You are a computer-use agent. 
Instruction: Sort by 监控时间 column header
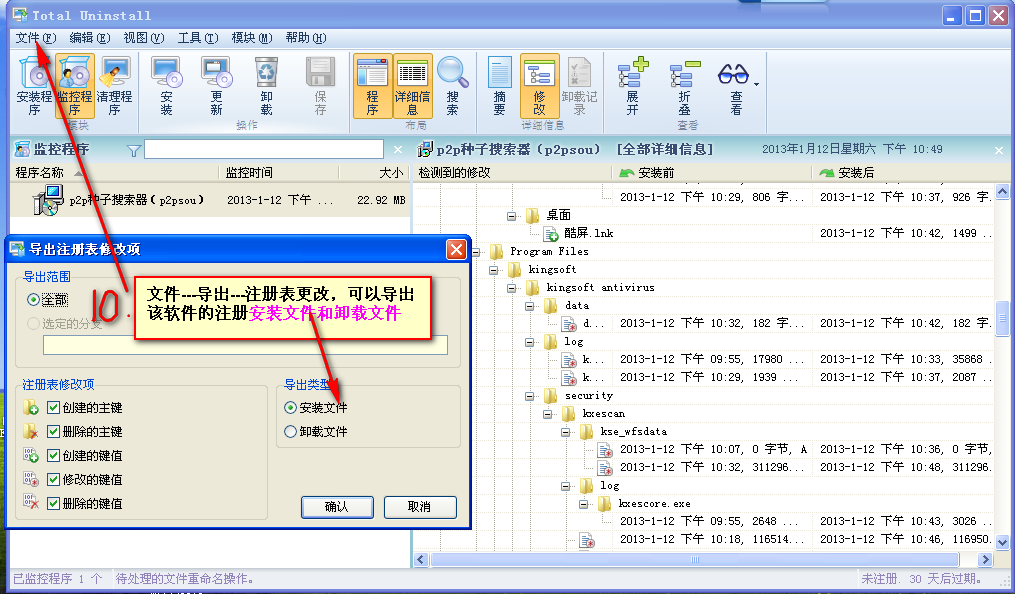coord(279,173)
